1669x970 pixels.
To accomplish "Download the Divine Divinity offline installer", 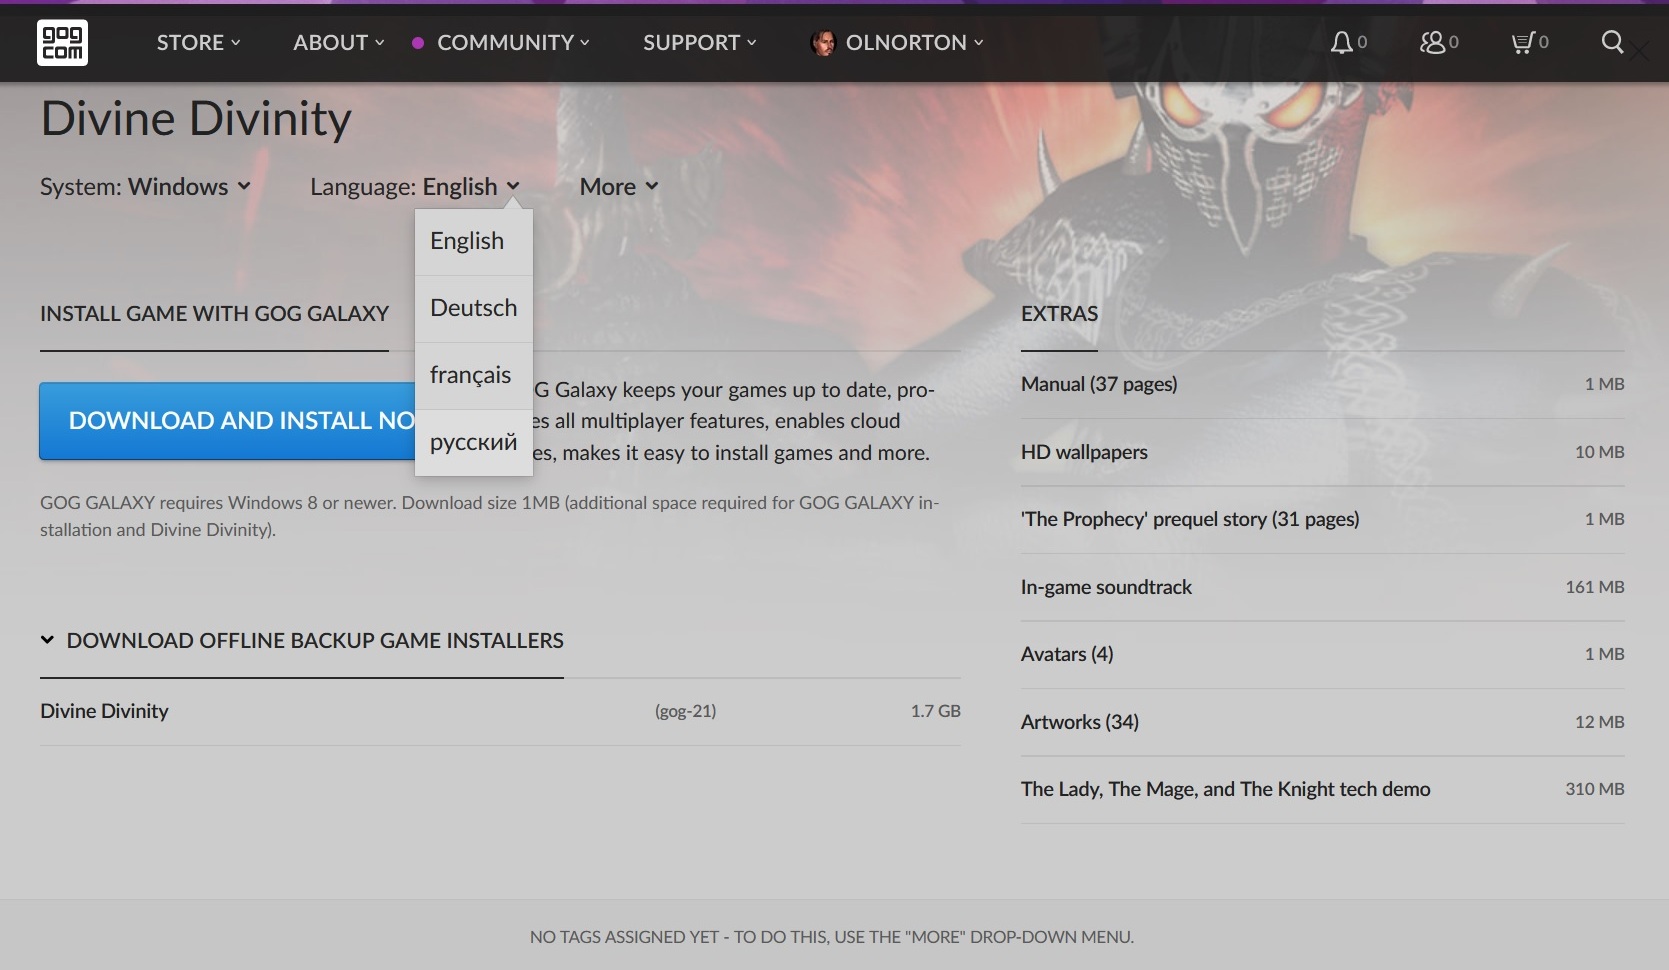I will (x=500, y=711).
